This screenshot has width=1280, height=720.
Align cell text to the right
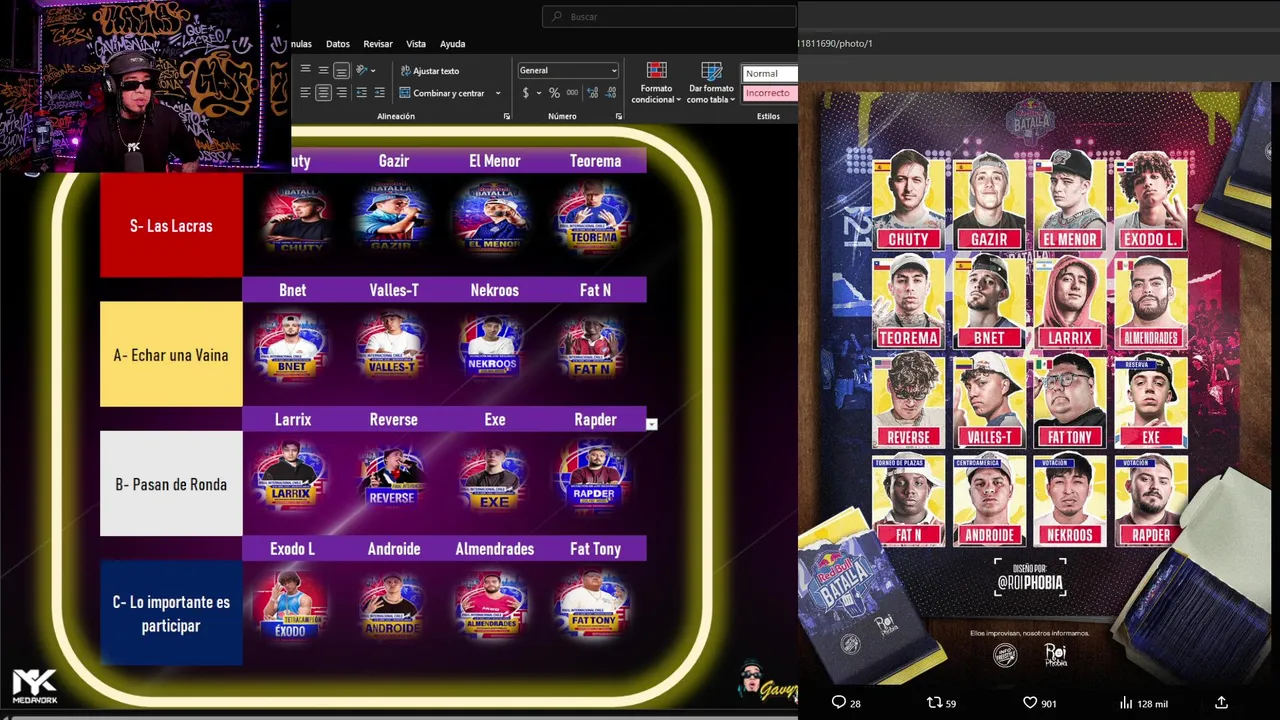341,92
